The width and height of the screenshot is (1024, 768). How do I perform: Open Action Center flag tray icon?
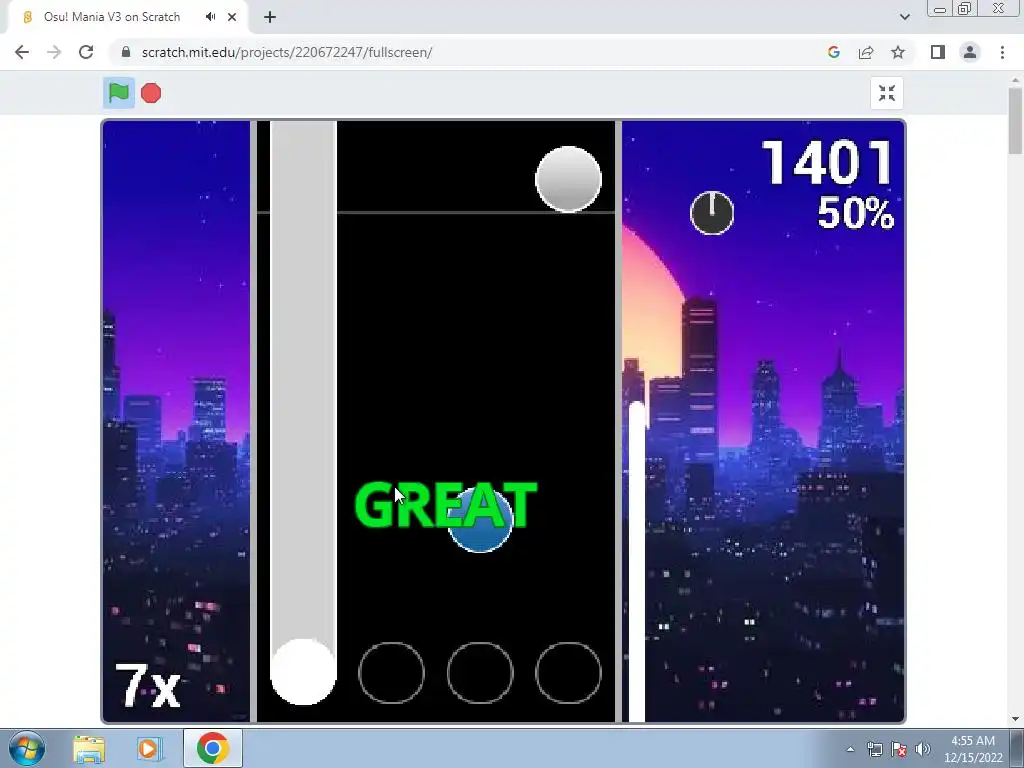coord(899,749)
